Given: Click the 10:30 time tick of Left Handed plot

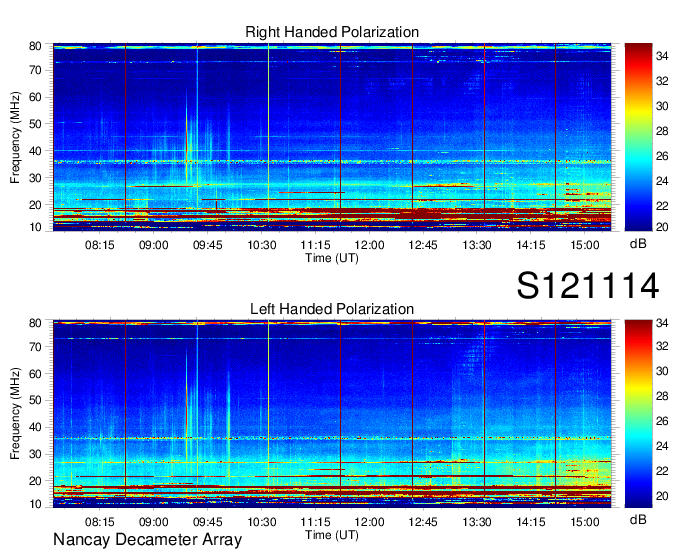Looking at the screenshot, I should [262, 522].
